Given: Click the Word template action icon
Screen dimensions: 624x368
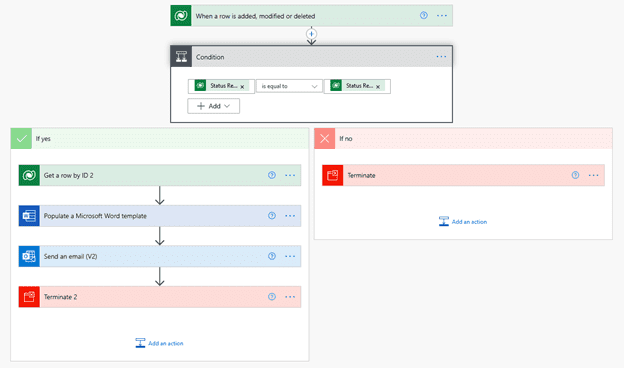Looking at the screenshot, I should (x=29, y=216).
